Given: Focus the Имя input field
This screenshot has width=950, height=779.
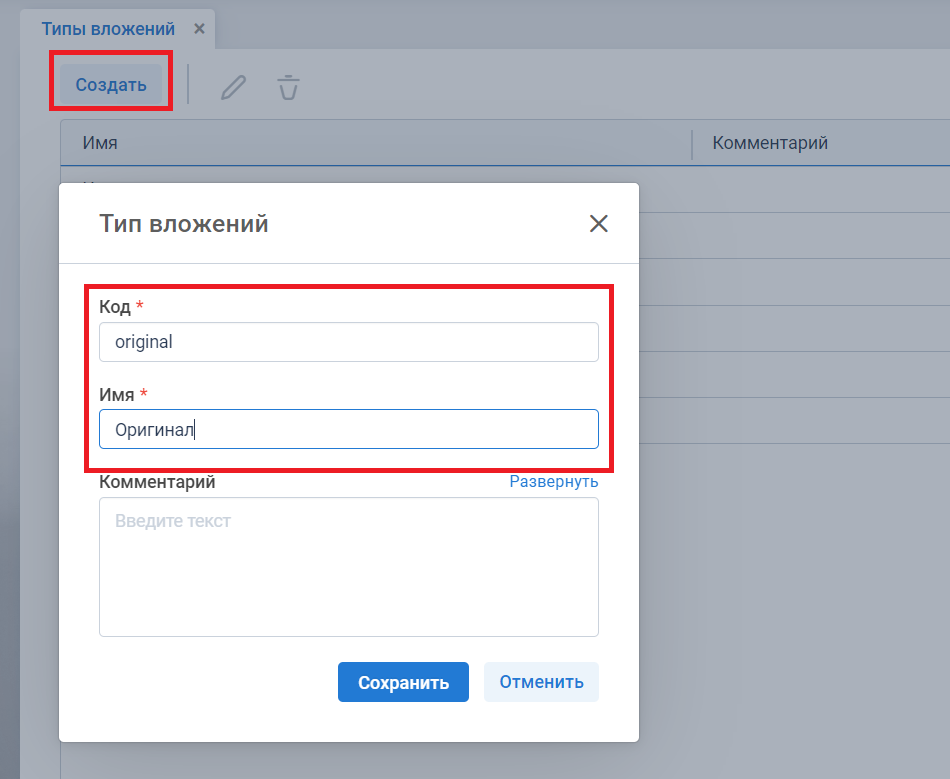Looking at the screenshot, I should pos(349,429).
